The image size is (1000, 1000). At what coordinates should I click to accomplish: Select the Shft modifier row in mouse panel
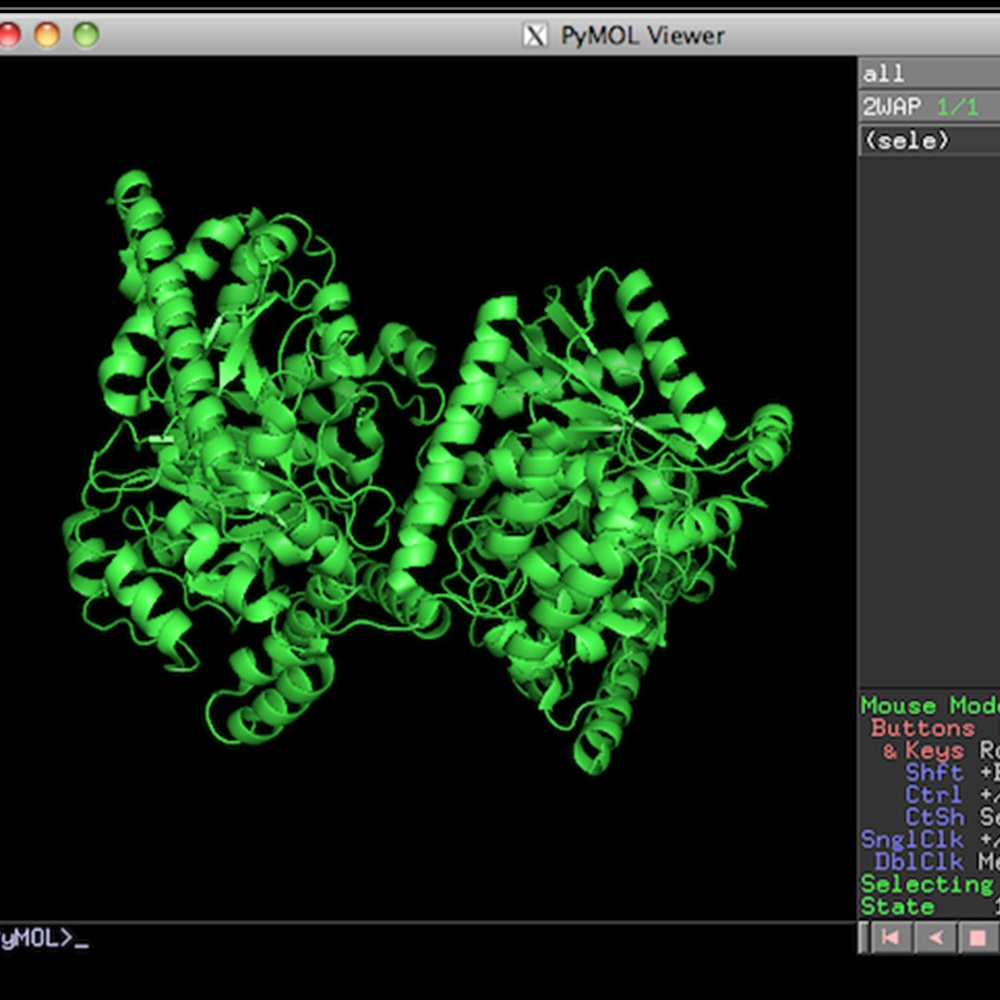click(x=933, y=772)
